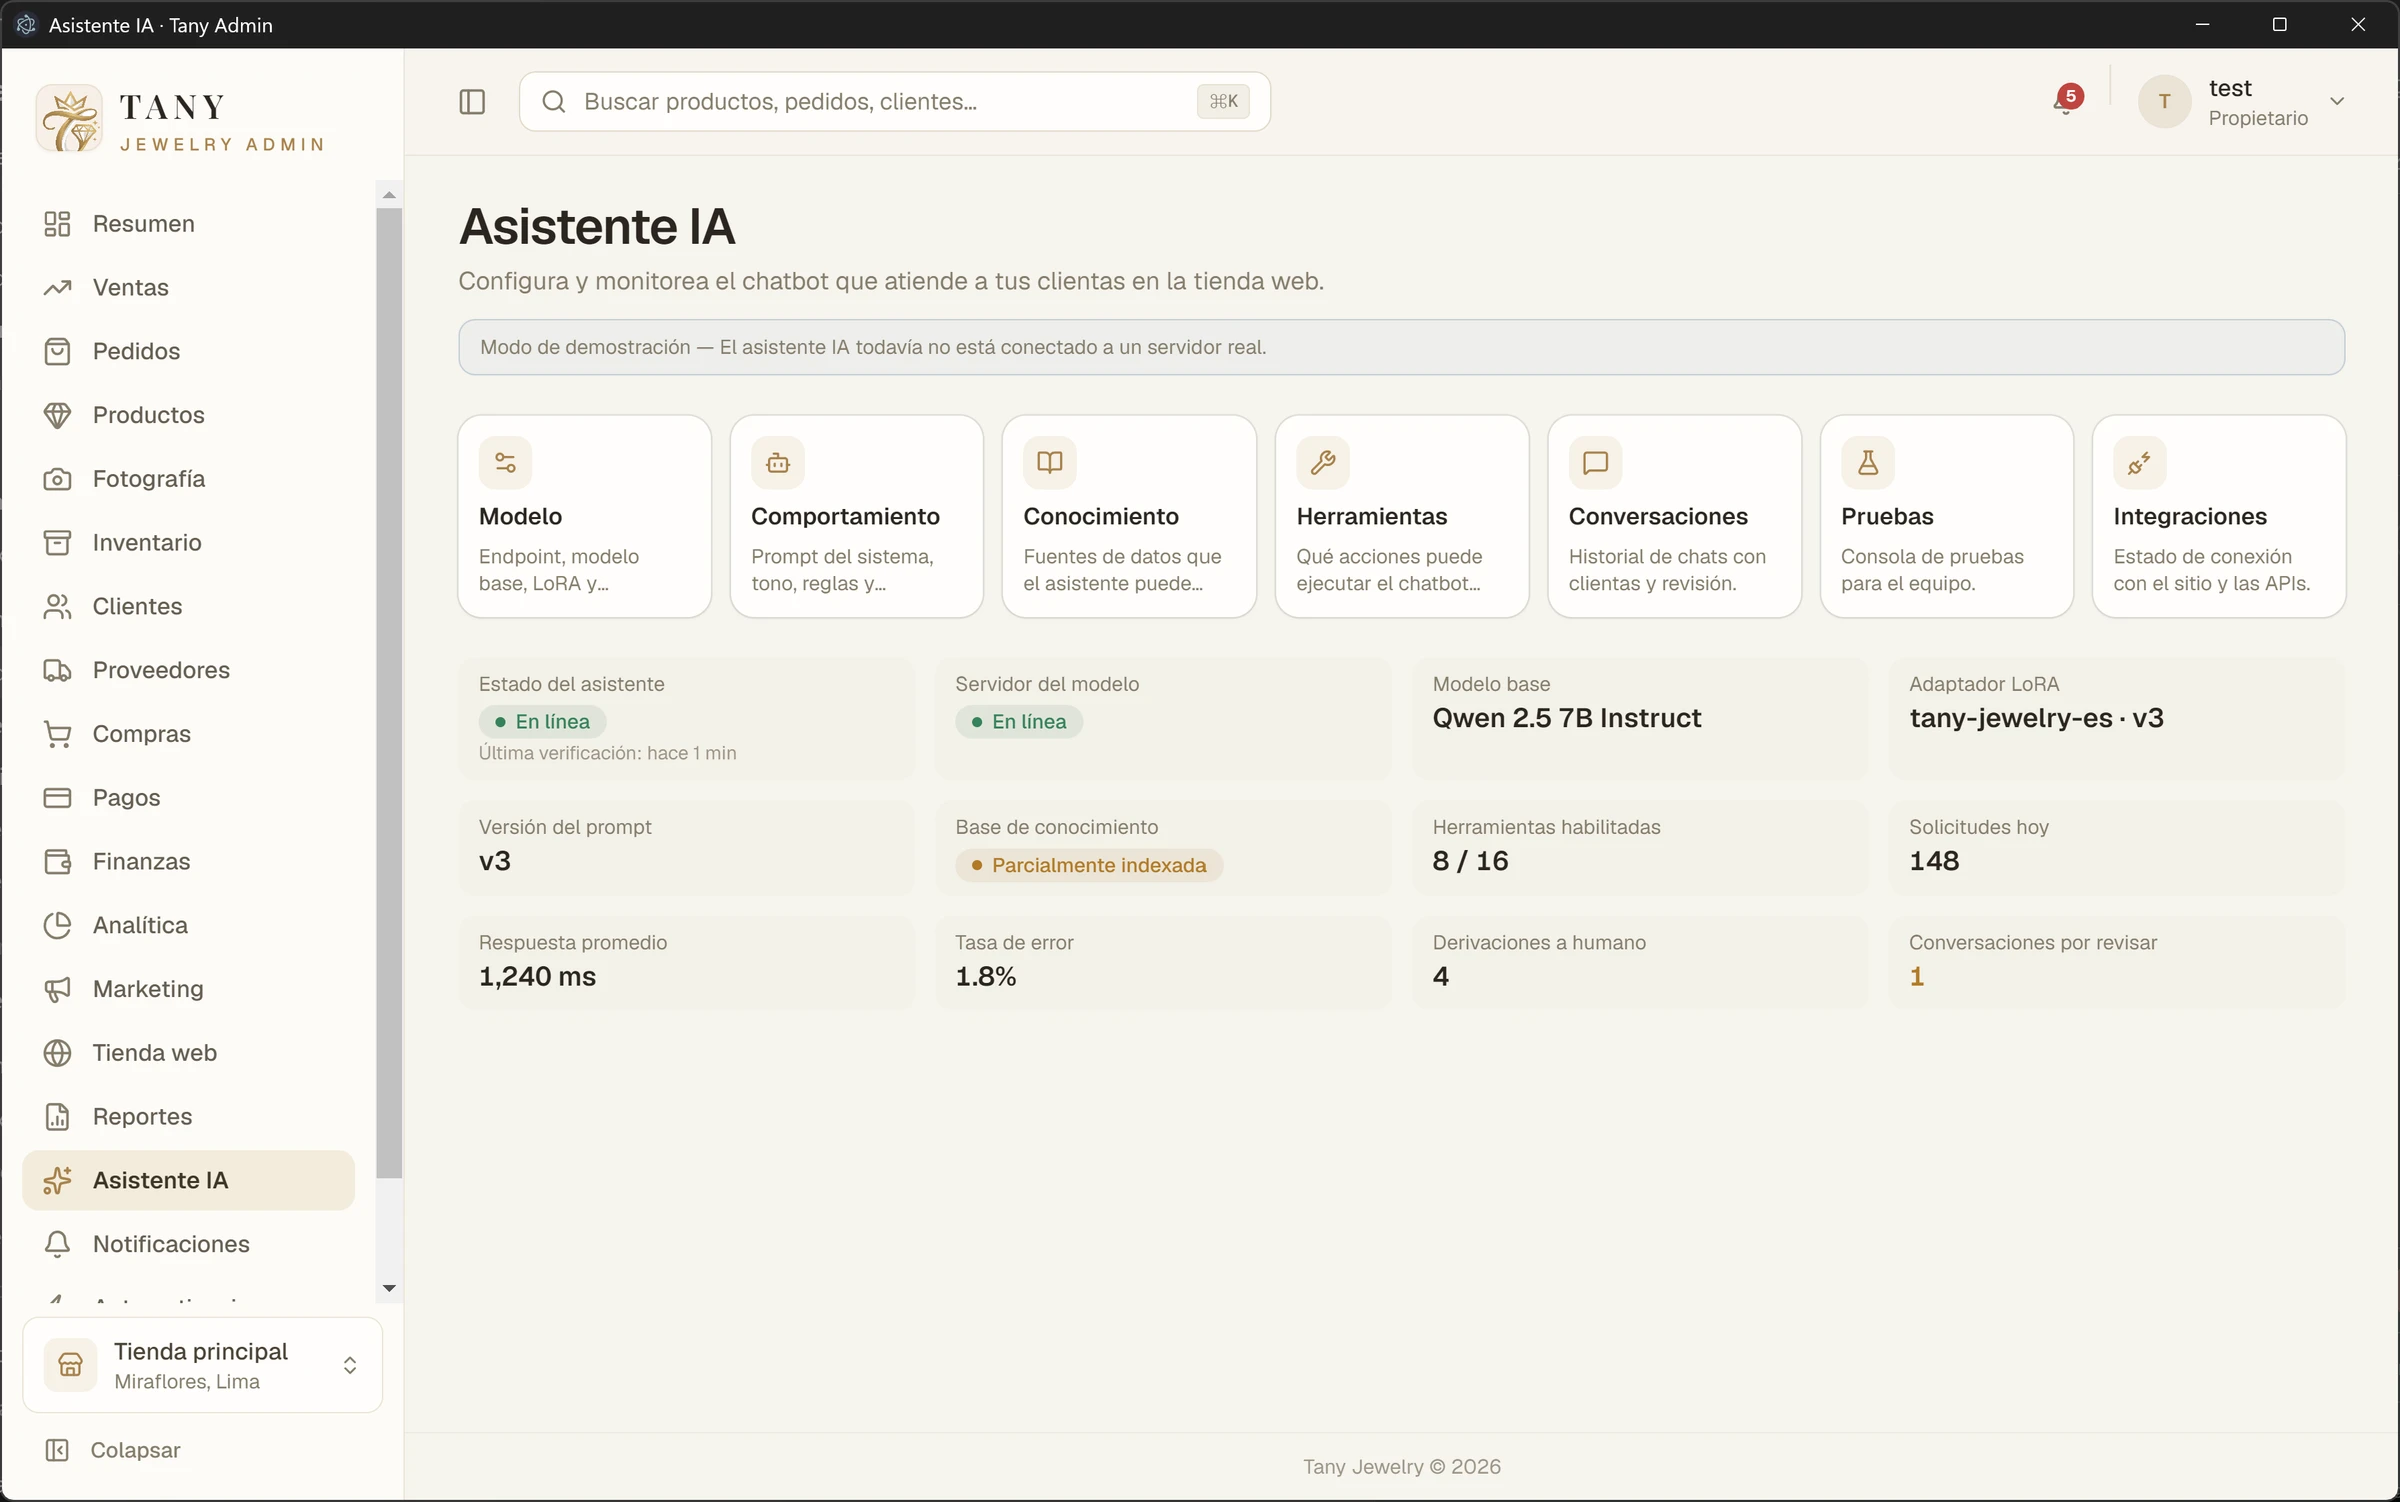
Task: Click the Integraciones plug icon
Action: point(2139,463)
